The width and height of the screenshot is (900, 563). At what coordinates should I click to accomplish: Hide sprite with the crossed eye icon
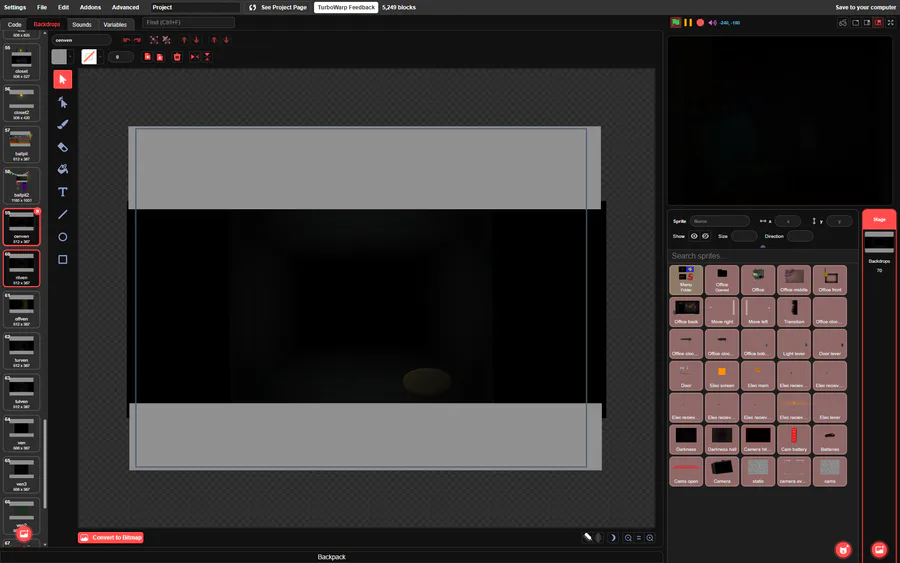[705, 236]
